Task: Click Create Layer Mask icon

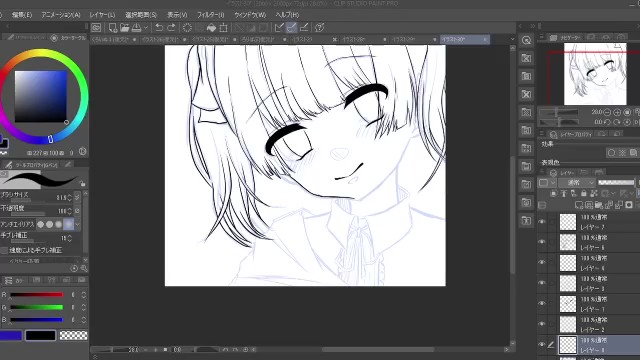Action: click(629, 205)
